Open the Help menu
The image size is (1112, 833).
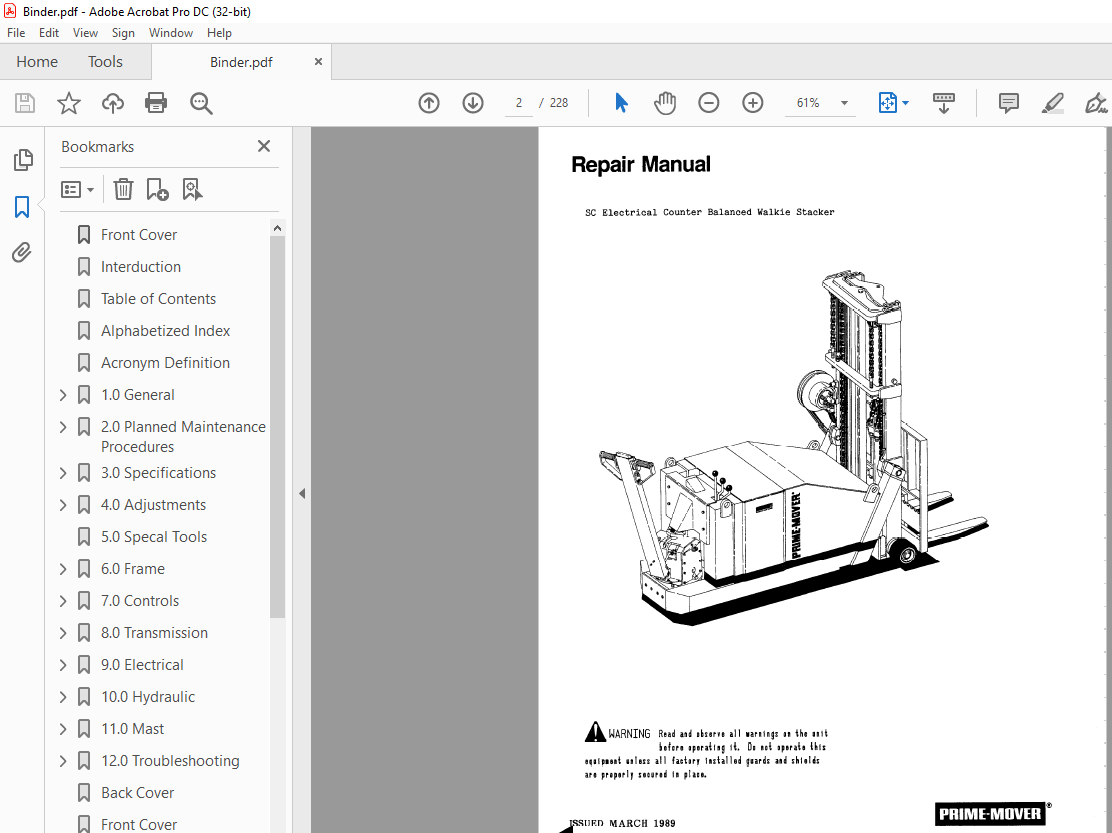pos(219,33)
